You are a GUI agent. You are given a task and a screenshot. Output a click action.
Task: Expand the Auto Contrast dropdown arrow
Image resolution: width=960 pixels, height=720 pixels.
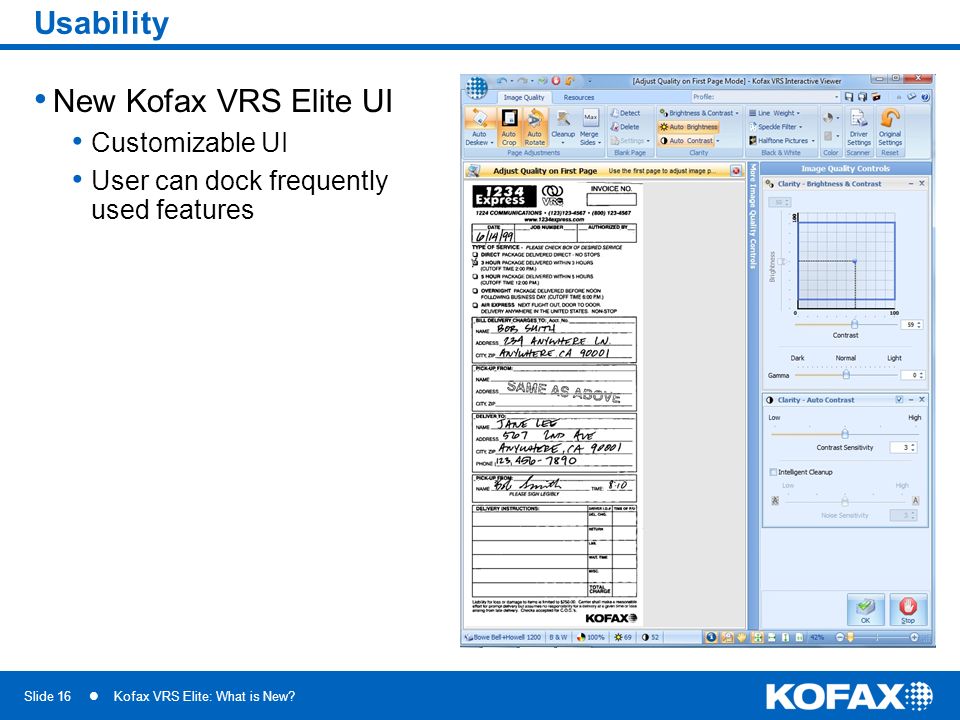(x=718, y=141)
